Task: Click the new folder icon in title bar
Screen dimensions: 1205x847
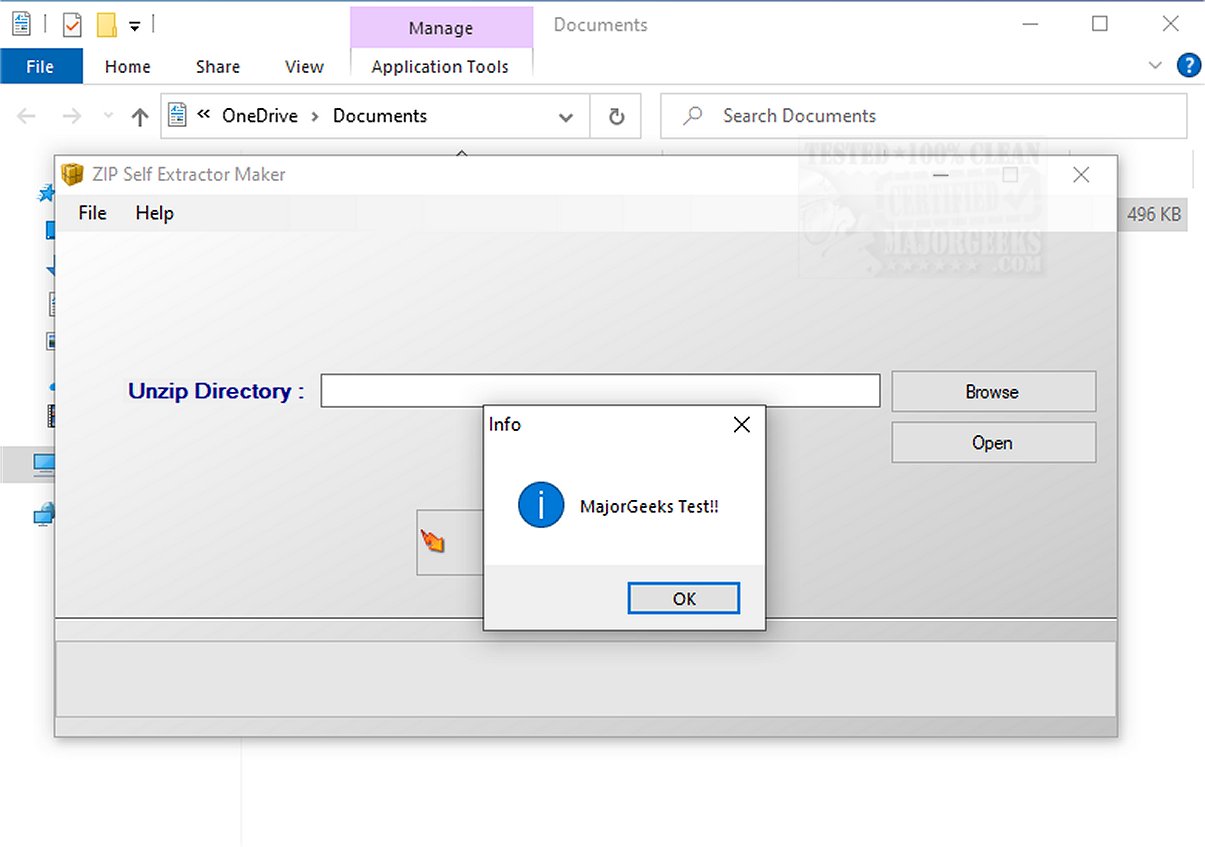Action: pyautogui.click(x=106, y=25)
